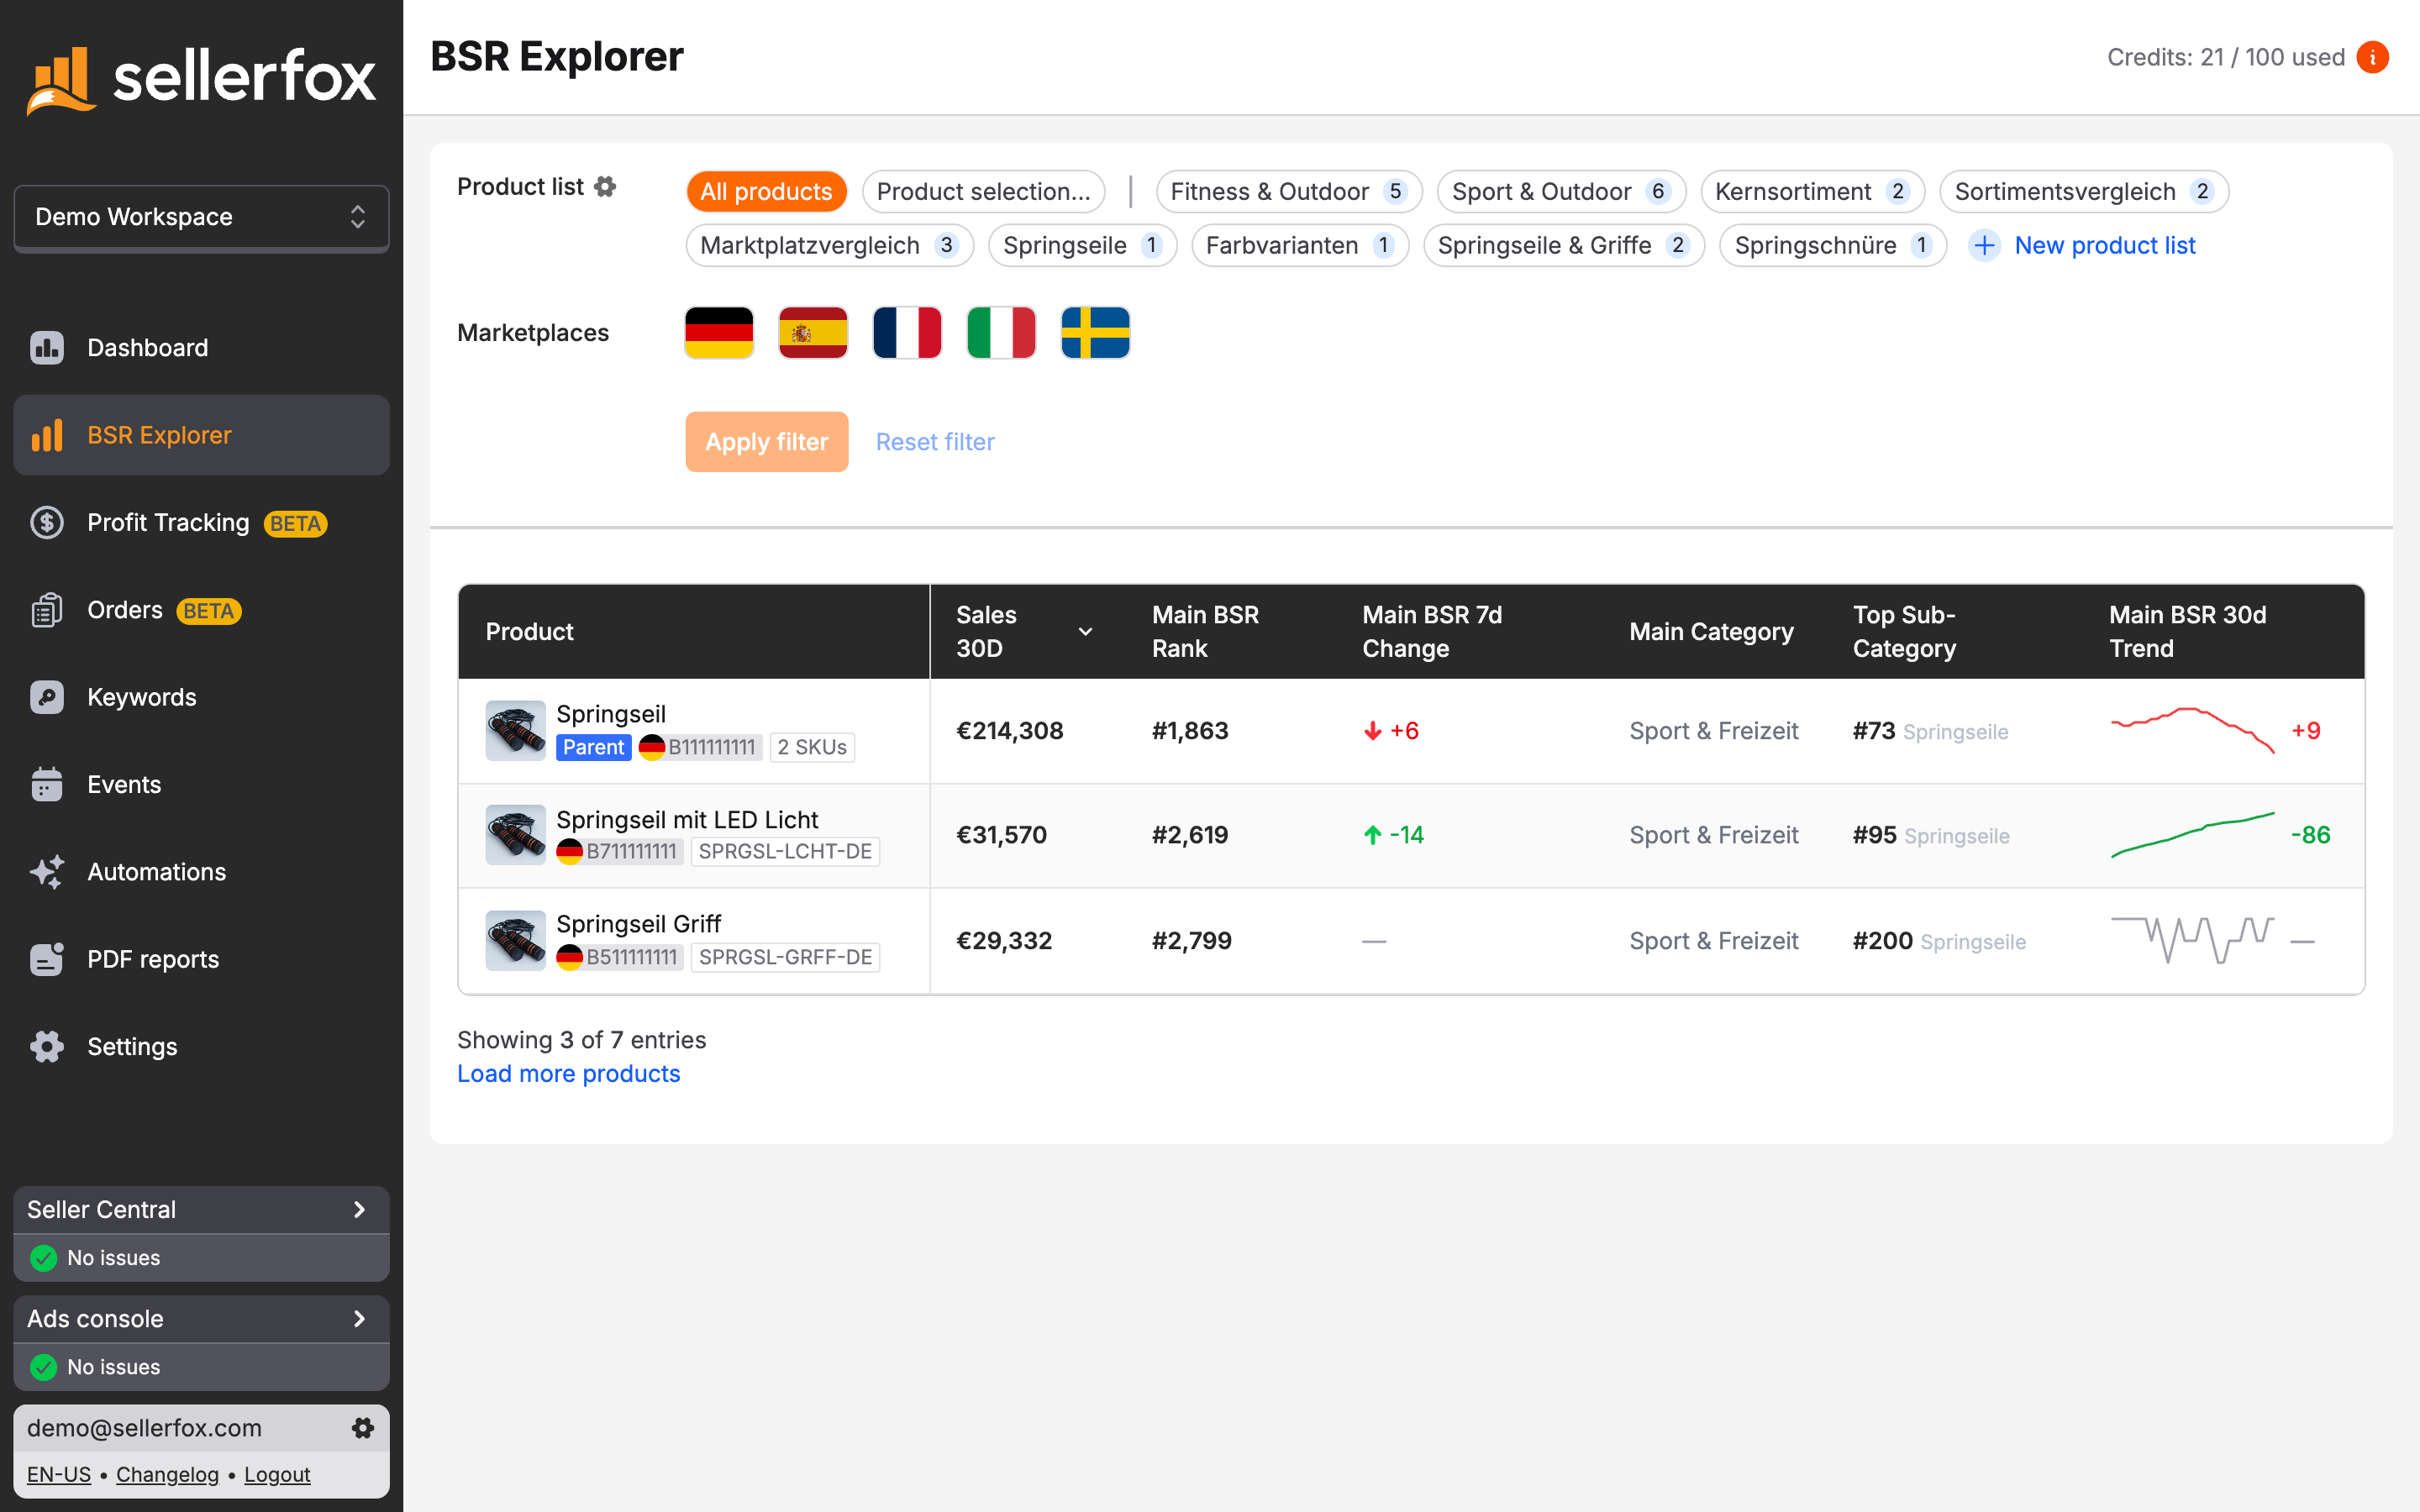
Task: Click New product list link
Action: pos(2105,245)
